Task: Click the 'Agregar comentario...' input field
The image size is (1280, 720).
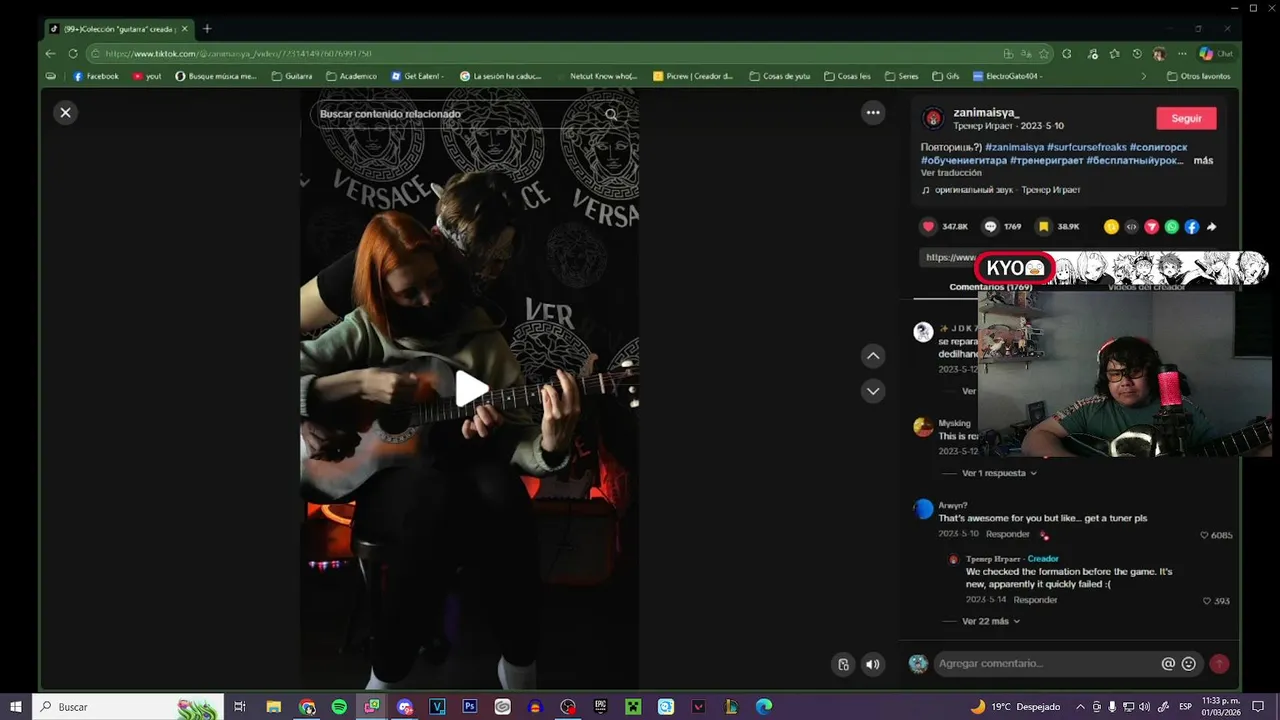Action: pos(1045,664)
